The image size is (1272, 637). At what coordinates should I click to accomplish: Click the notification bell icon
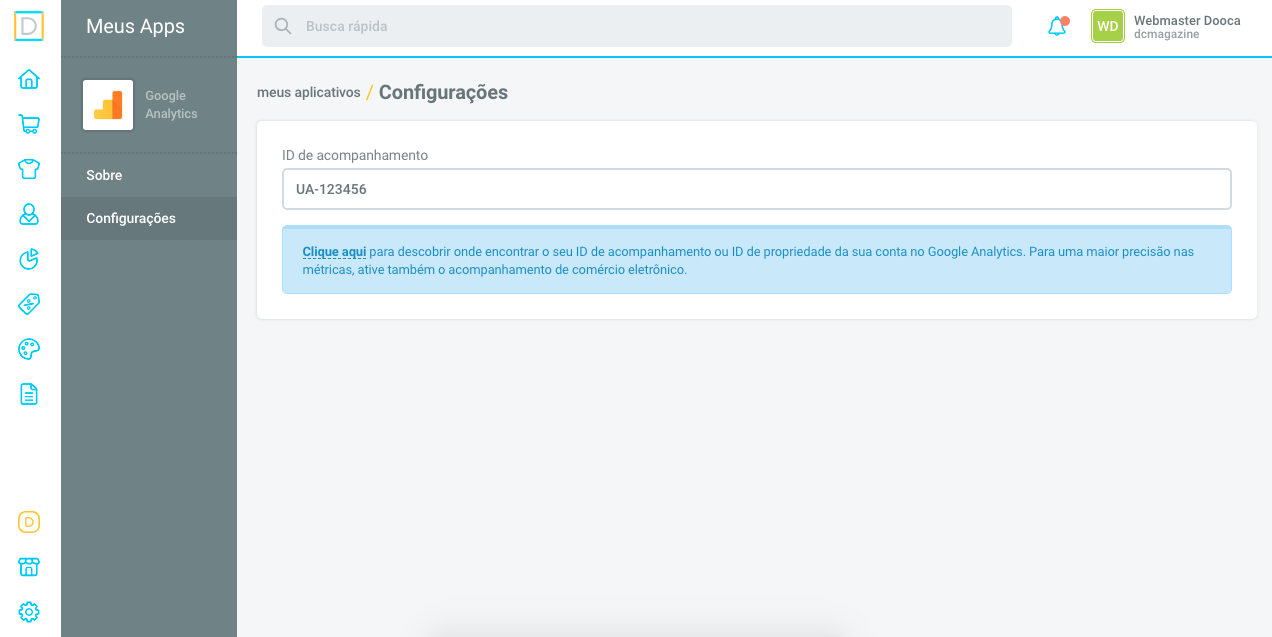(x=1058, y=27)
